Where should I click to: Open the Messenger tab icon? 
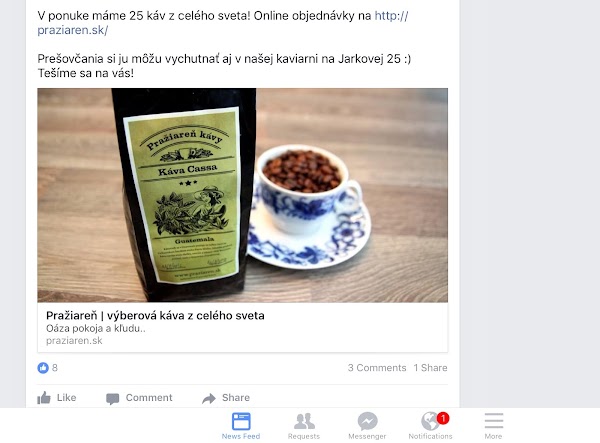click(x=367, y=421)
